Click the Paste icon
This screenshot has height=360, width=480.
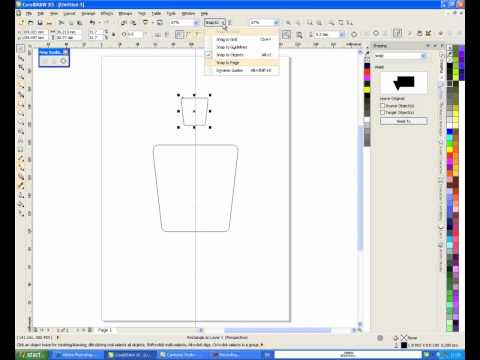tap(79, 23)
